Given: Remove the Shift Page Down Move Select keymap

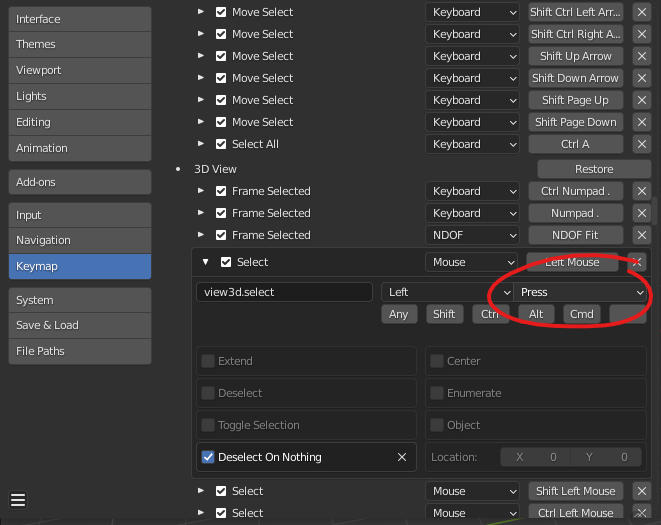Looking at the screenshot, I should tap(642, 122).
